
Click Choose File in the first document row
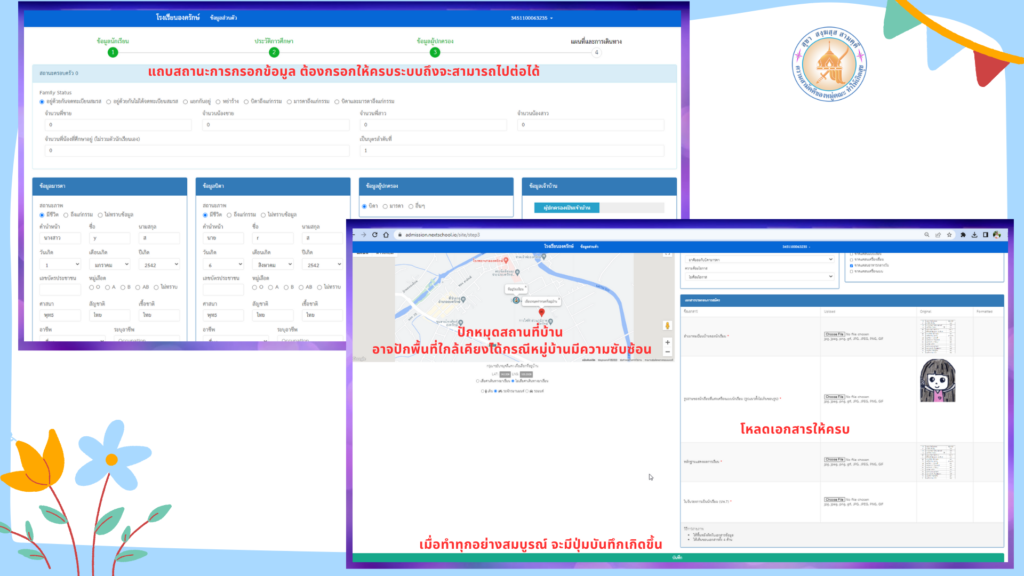(834, 334)
